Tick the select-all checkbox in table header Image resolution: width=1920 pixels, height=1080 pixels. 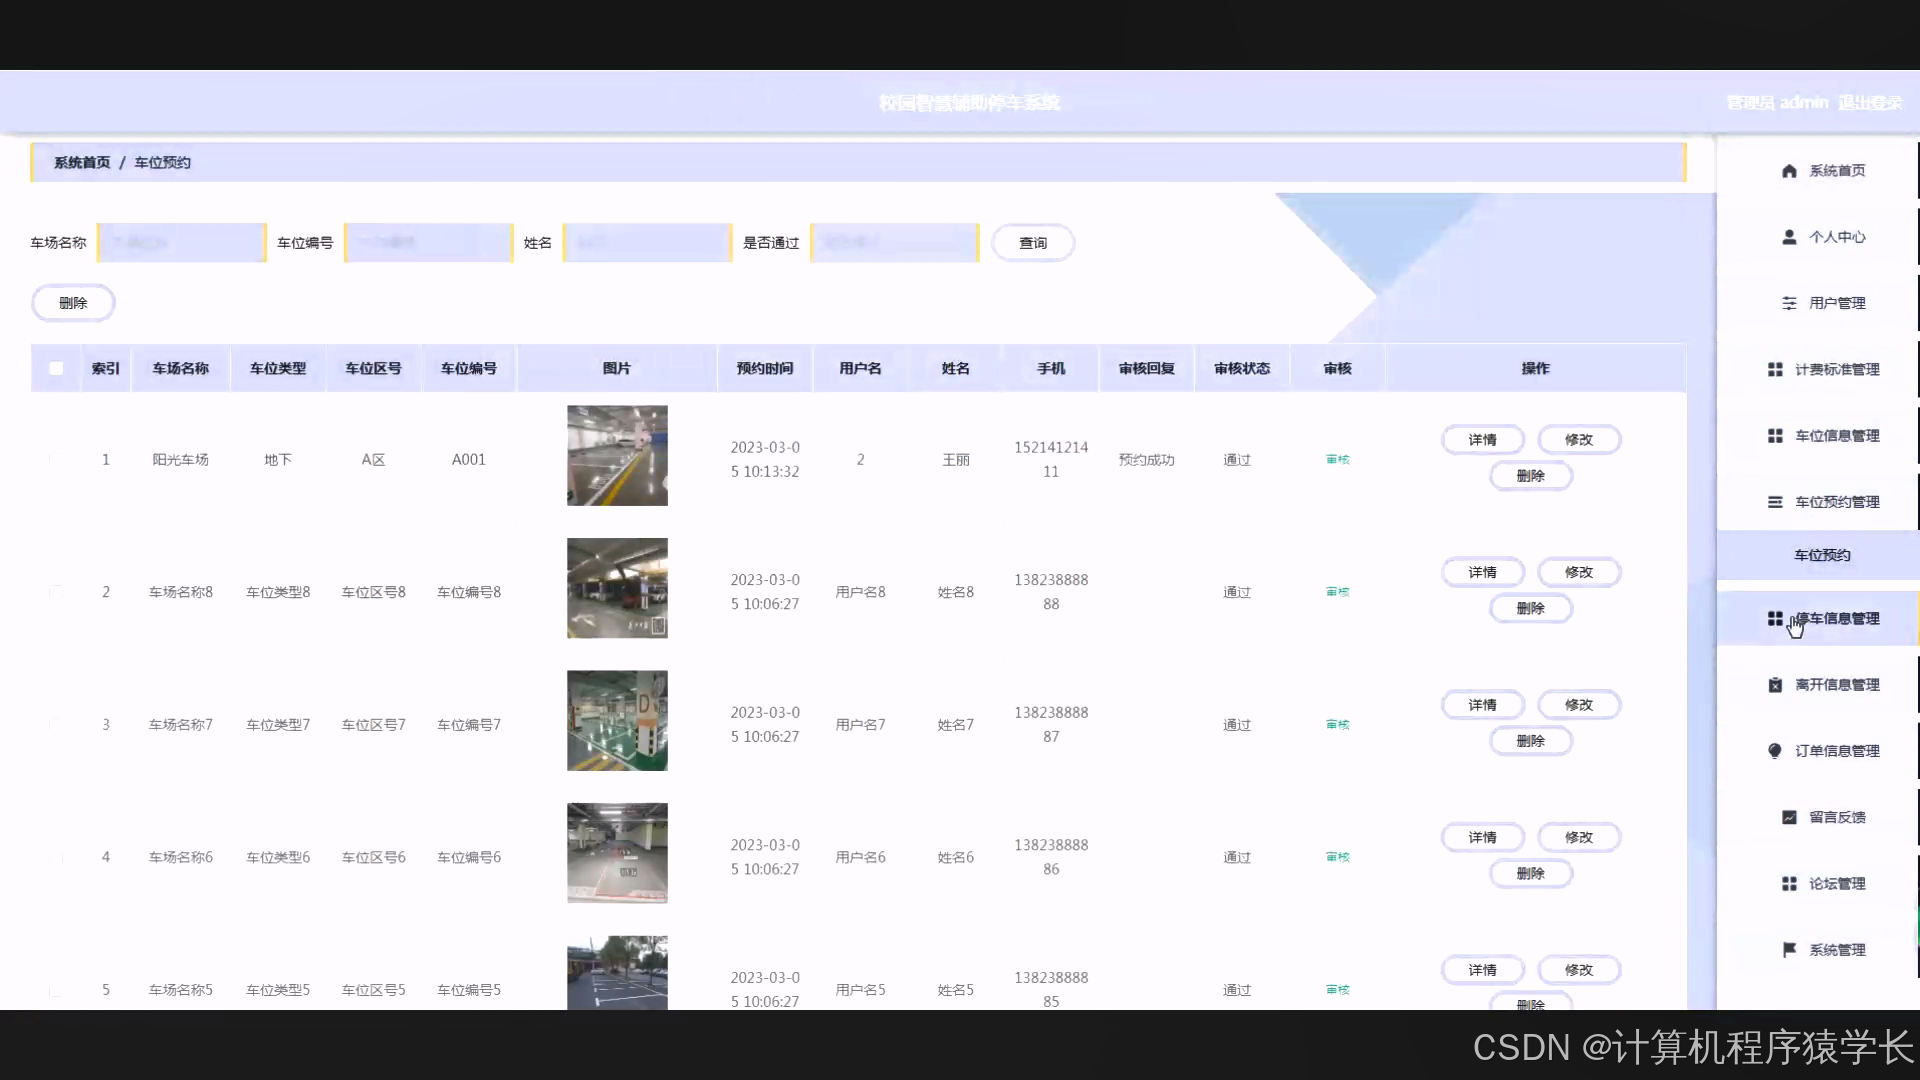[x=56, y=369]
